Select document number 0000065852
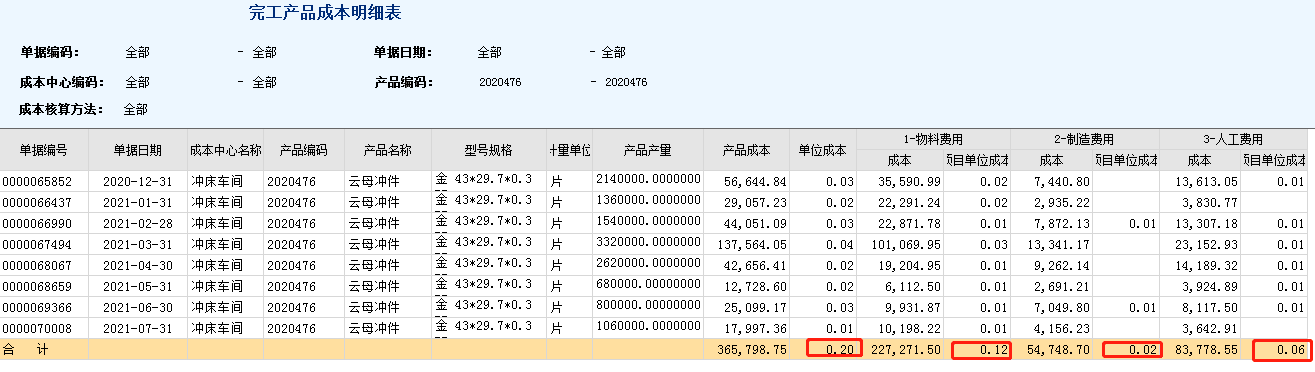1315x372 pixels. [37, 181]
